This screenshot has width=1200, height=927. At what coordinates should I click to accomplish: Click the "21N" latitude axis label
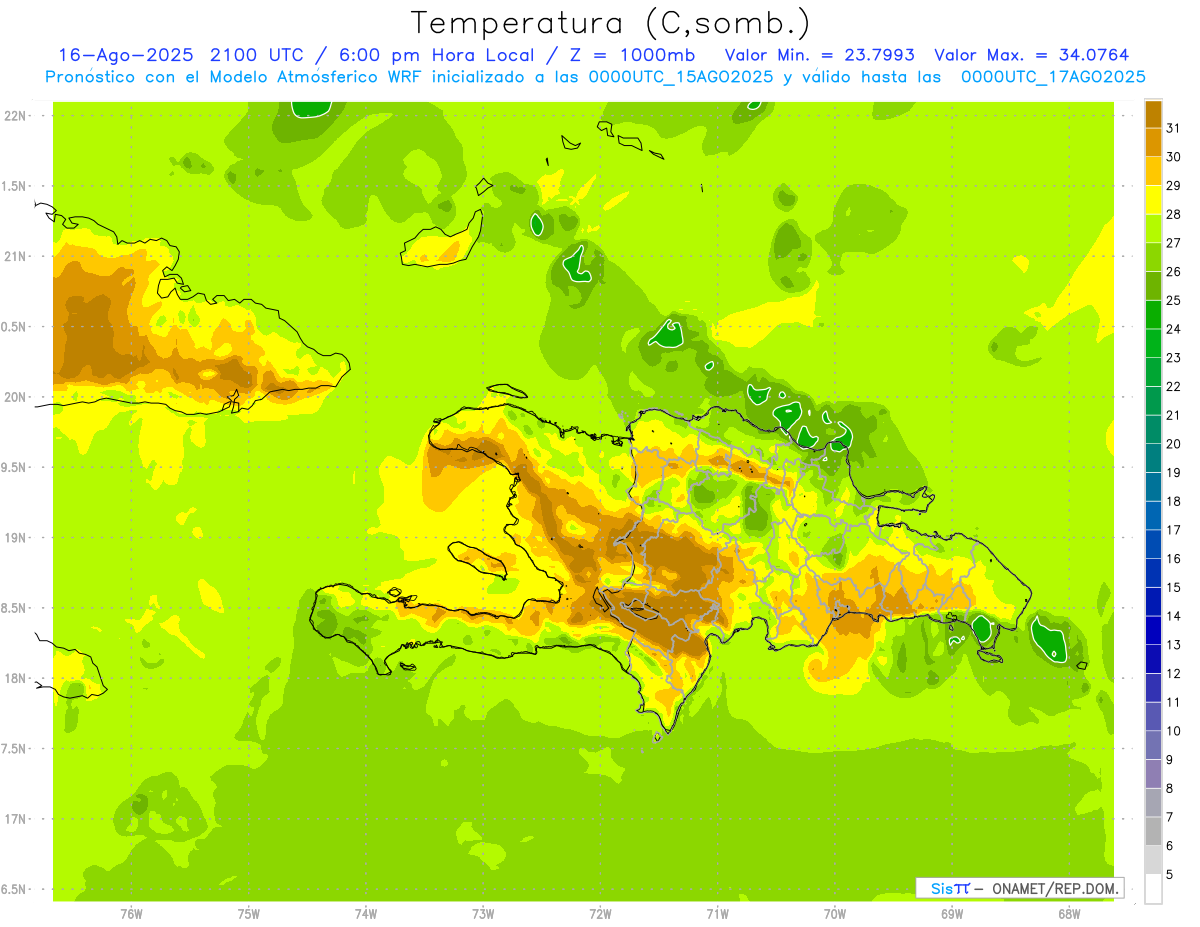tap(16, 256)
